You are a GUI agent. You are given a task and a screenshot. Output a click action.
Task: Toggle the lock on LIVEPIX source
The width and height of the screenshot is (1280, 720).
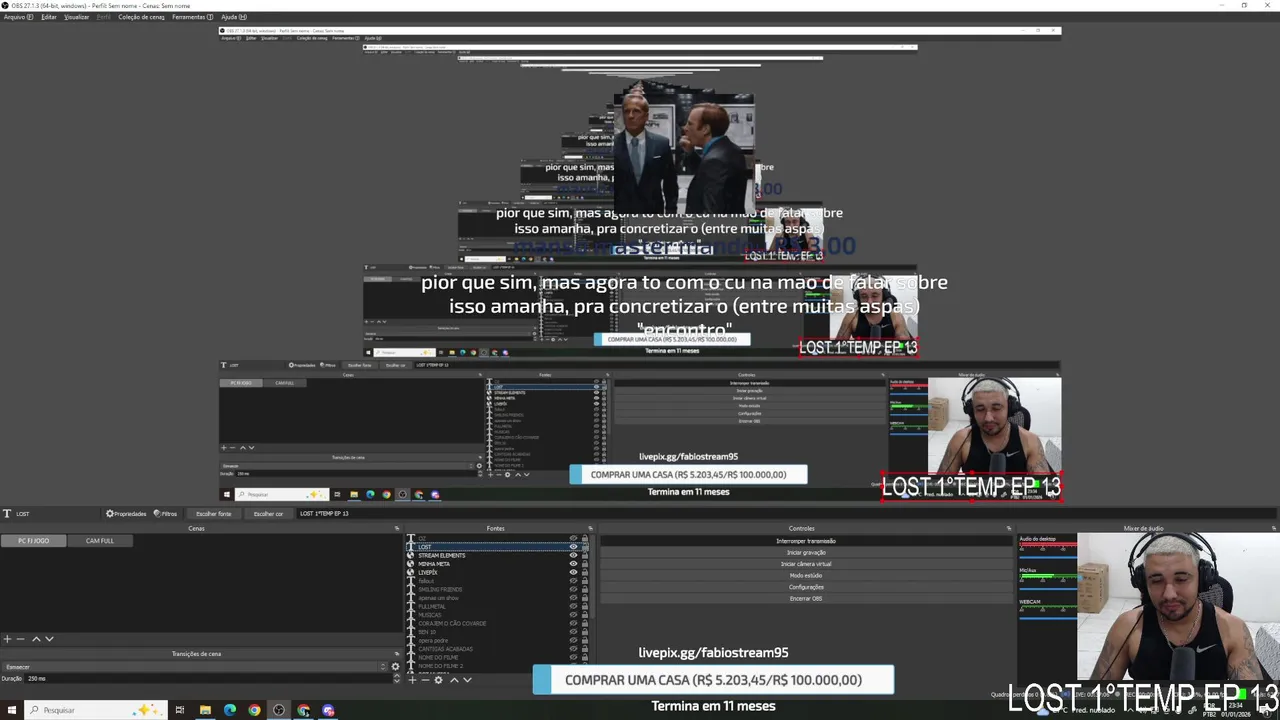pos(585,572)
